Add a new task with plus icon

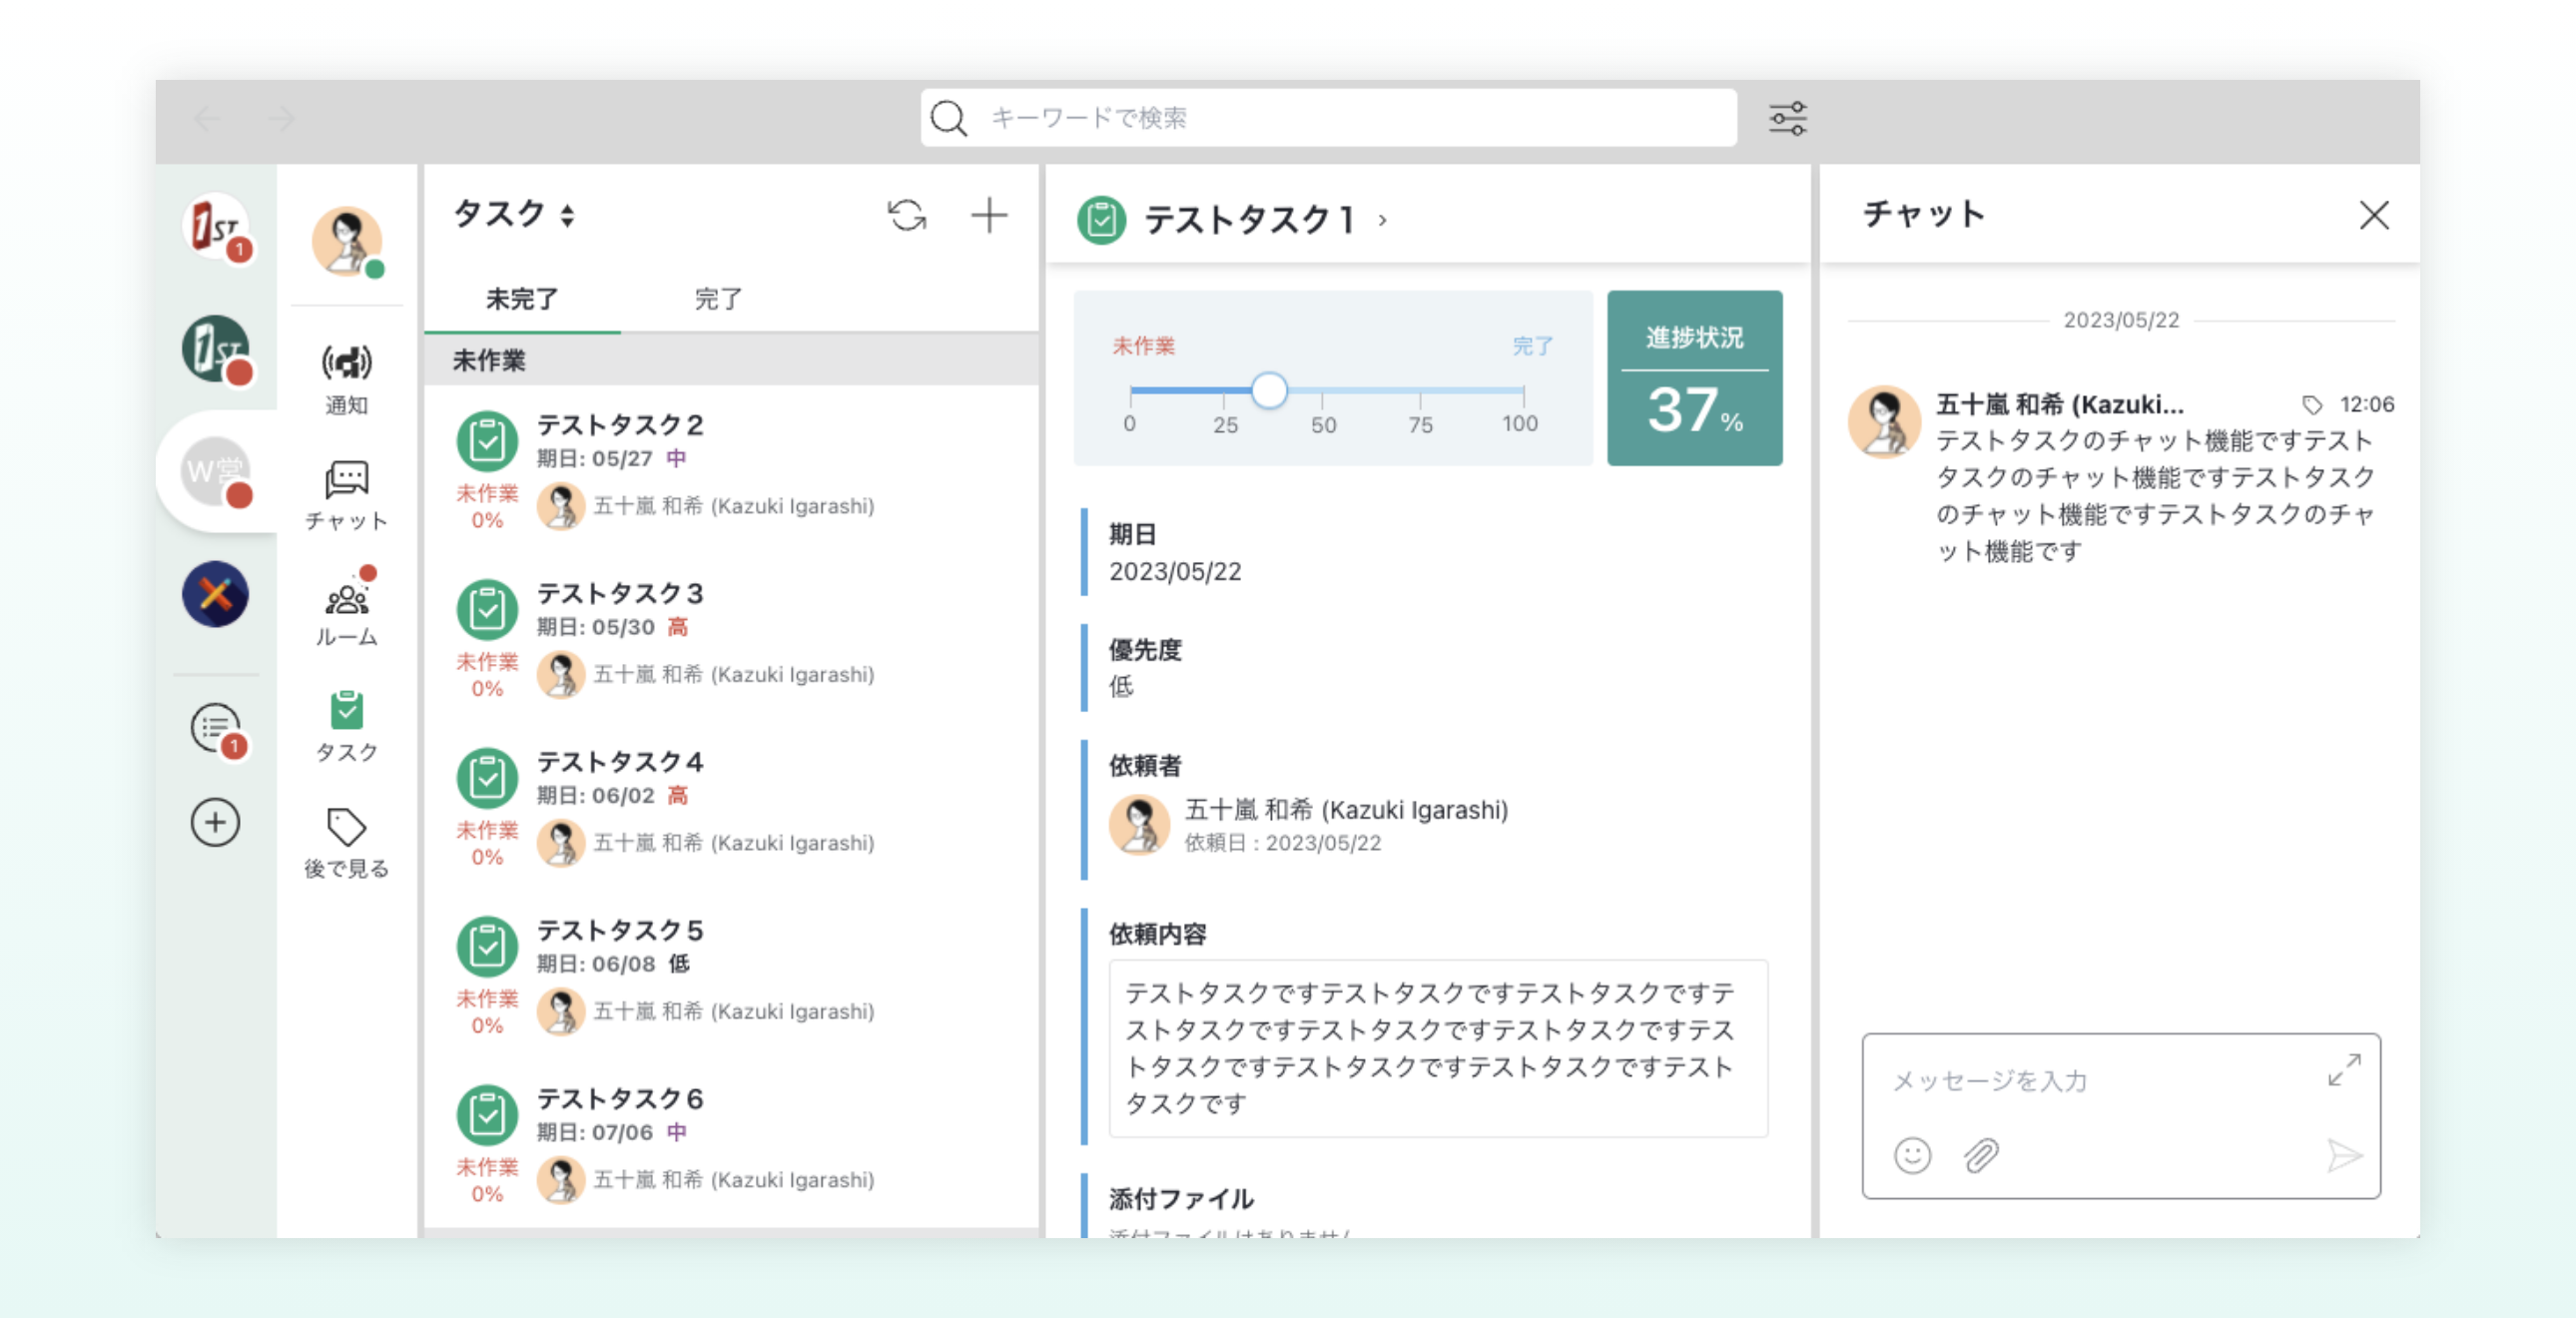click(x=989, y=215)
